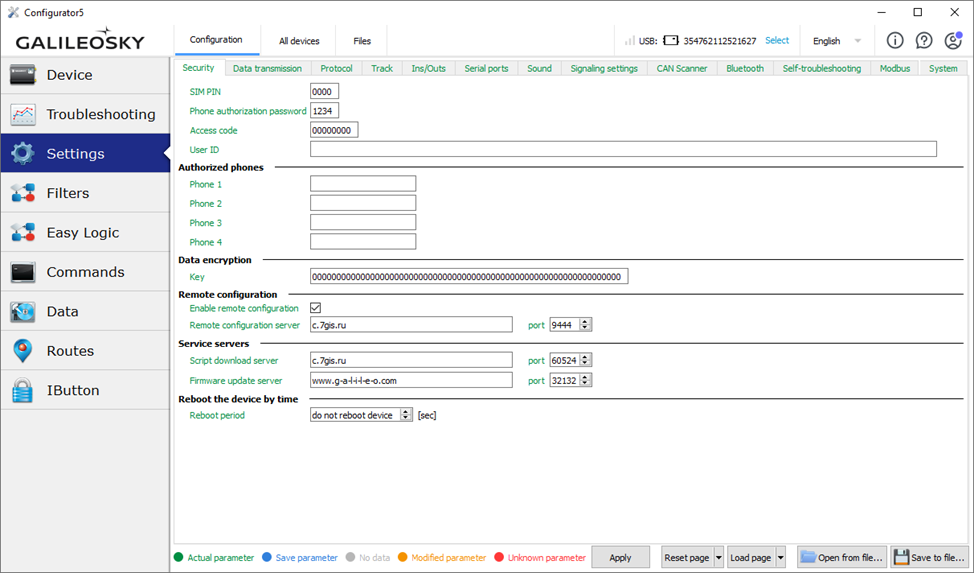974x573 pixels.
Task: Open Troubleshooting chart icon in sidebar
Action: click(23, 114)
